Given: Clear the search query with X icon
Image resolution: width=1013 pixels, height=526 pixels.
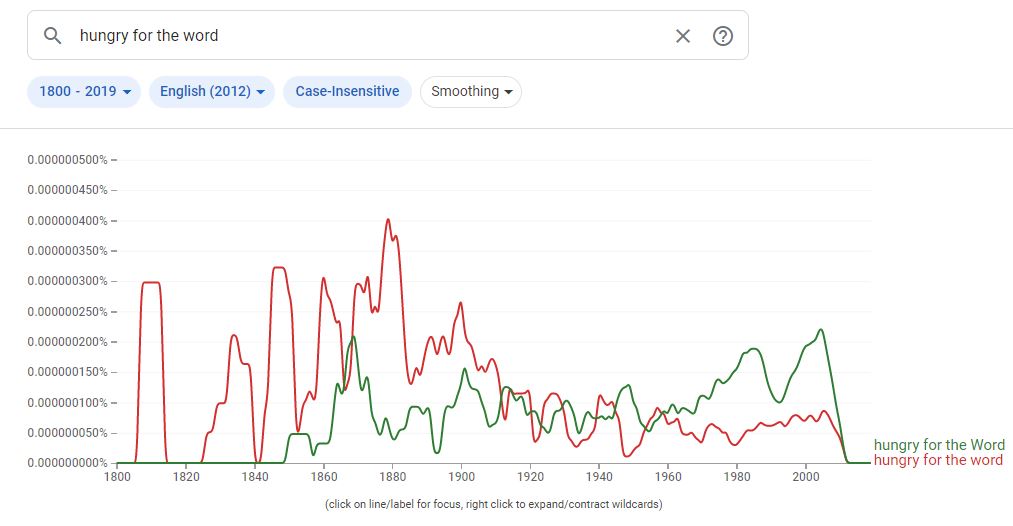Looking at the screenshot, I should pos(683,36).
